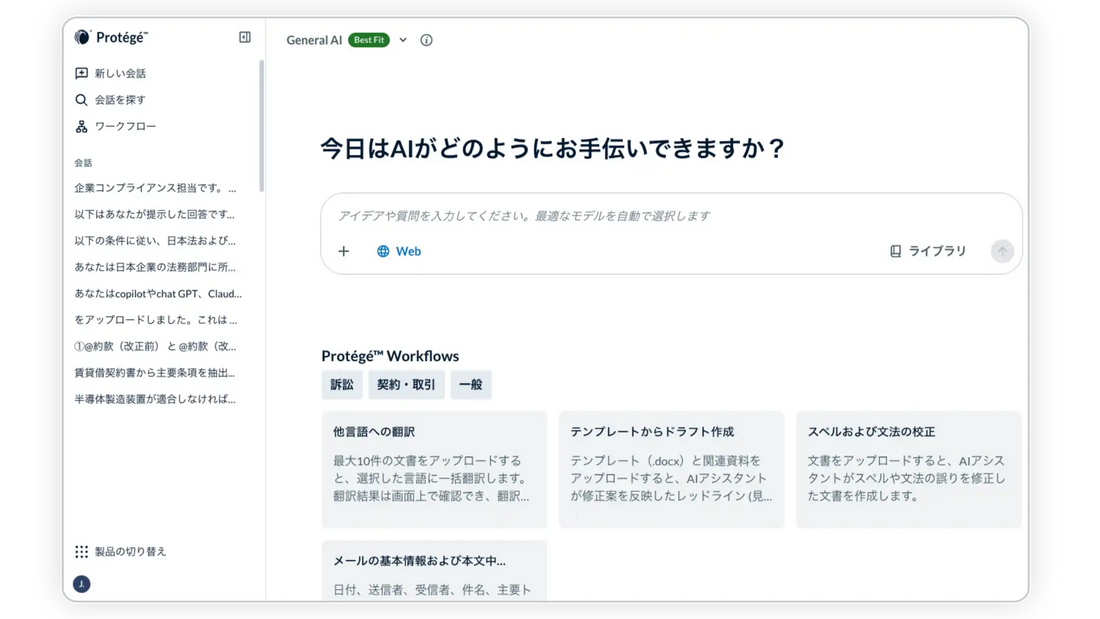Open the user avatar profile
The image size is (1100, 619).
81,584
